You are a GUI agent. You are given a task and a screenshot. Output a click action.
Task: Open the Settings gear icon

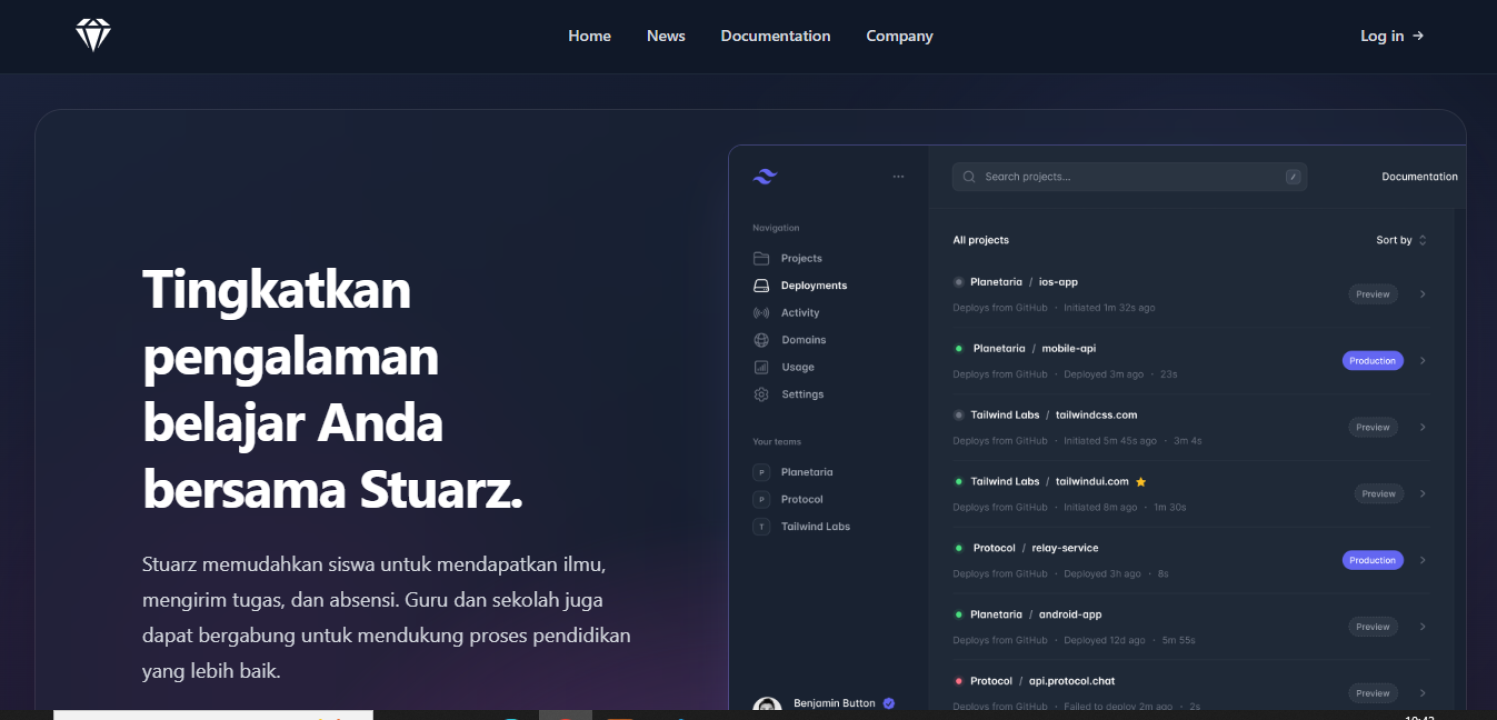tap(761, 394)
